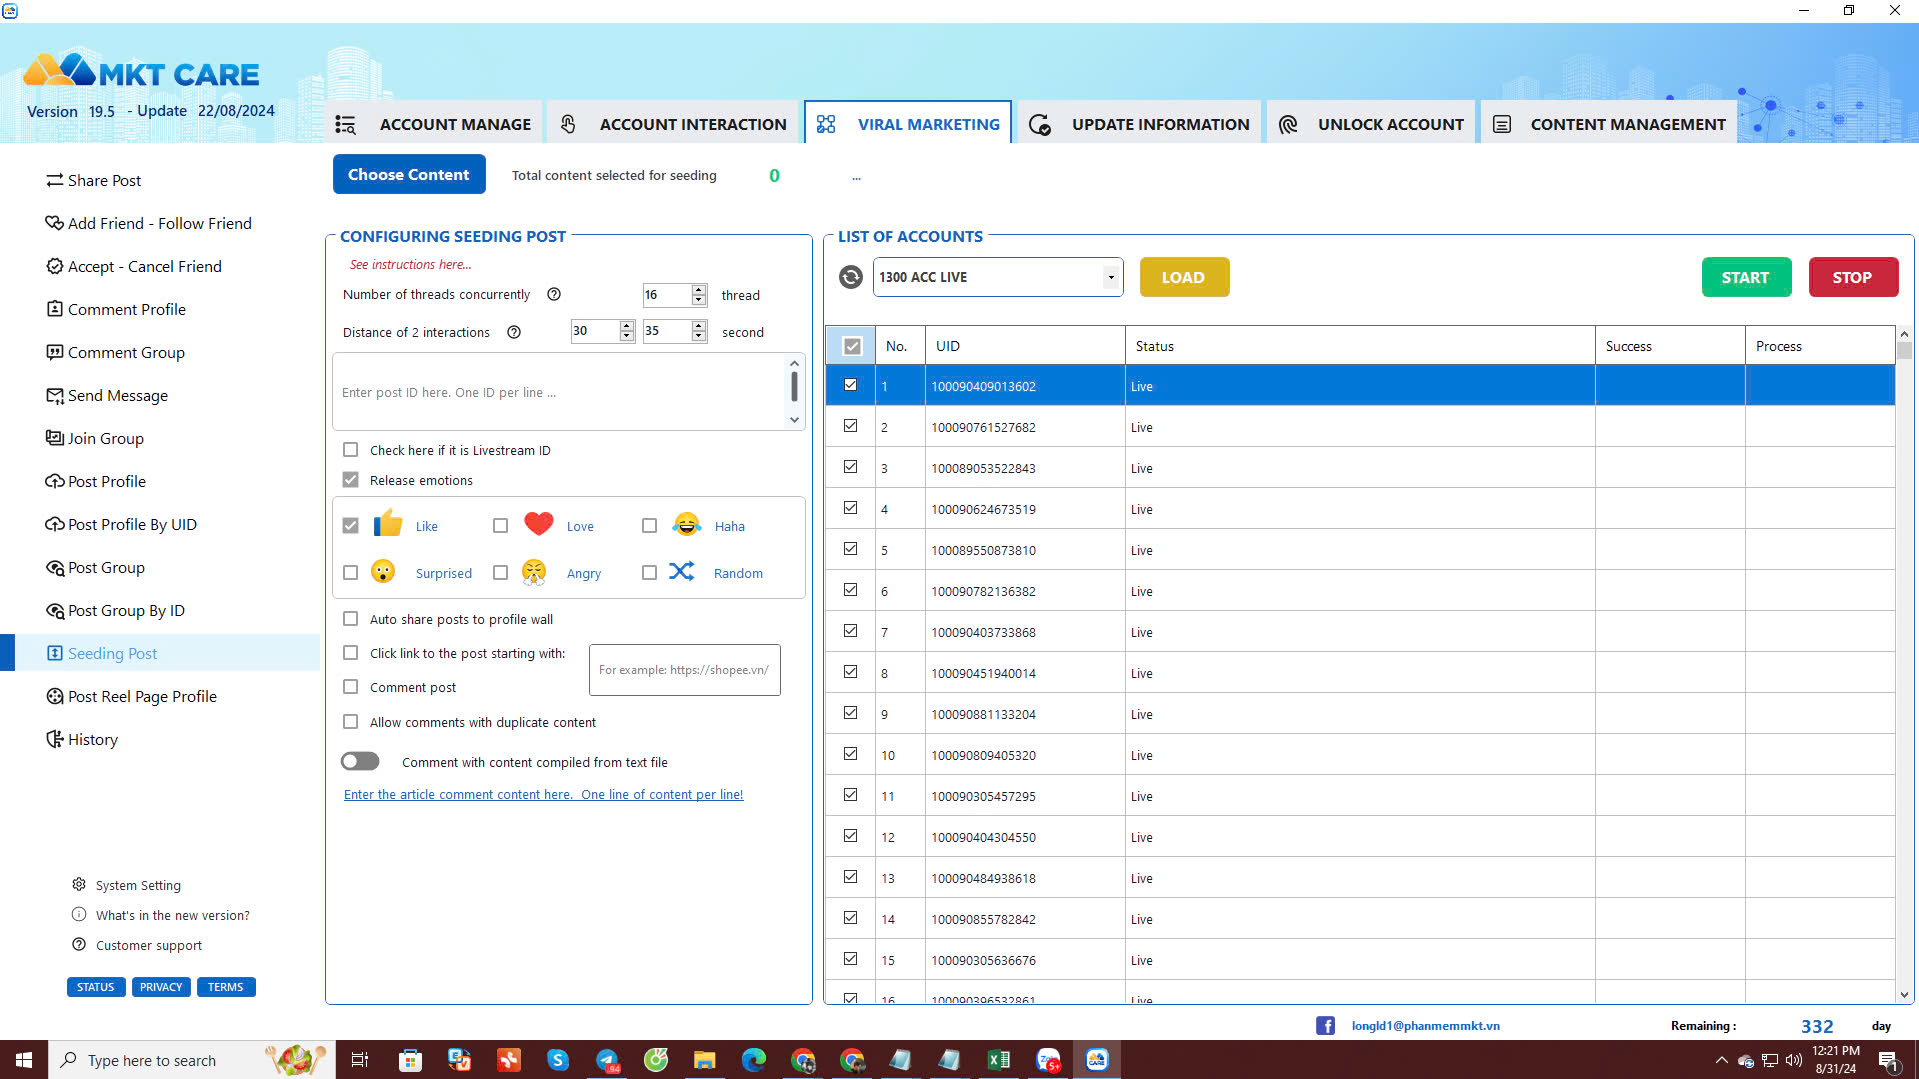This screenshot has height=1079, width=1919.
Task: Uncheck select-all checkbox in accounts table header
Action: pyautogui.click(x=852, y=346)
